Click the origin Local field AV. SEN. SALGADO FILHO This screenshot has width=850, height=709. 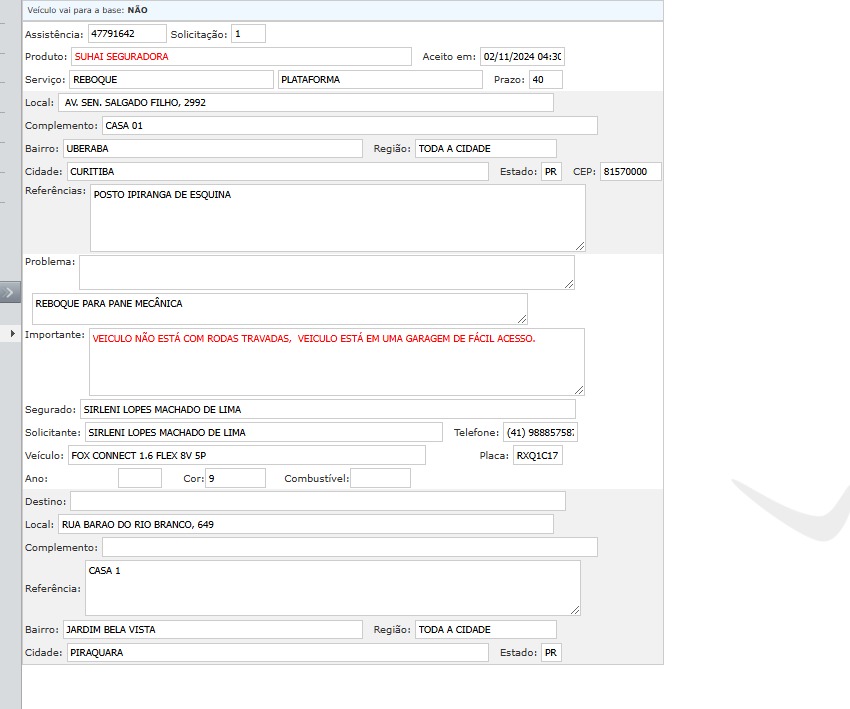306,102
